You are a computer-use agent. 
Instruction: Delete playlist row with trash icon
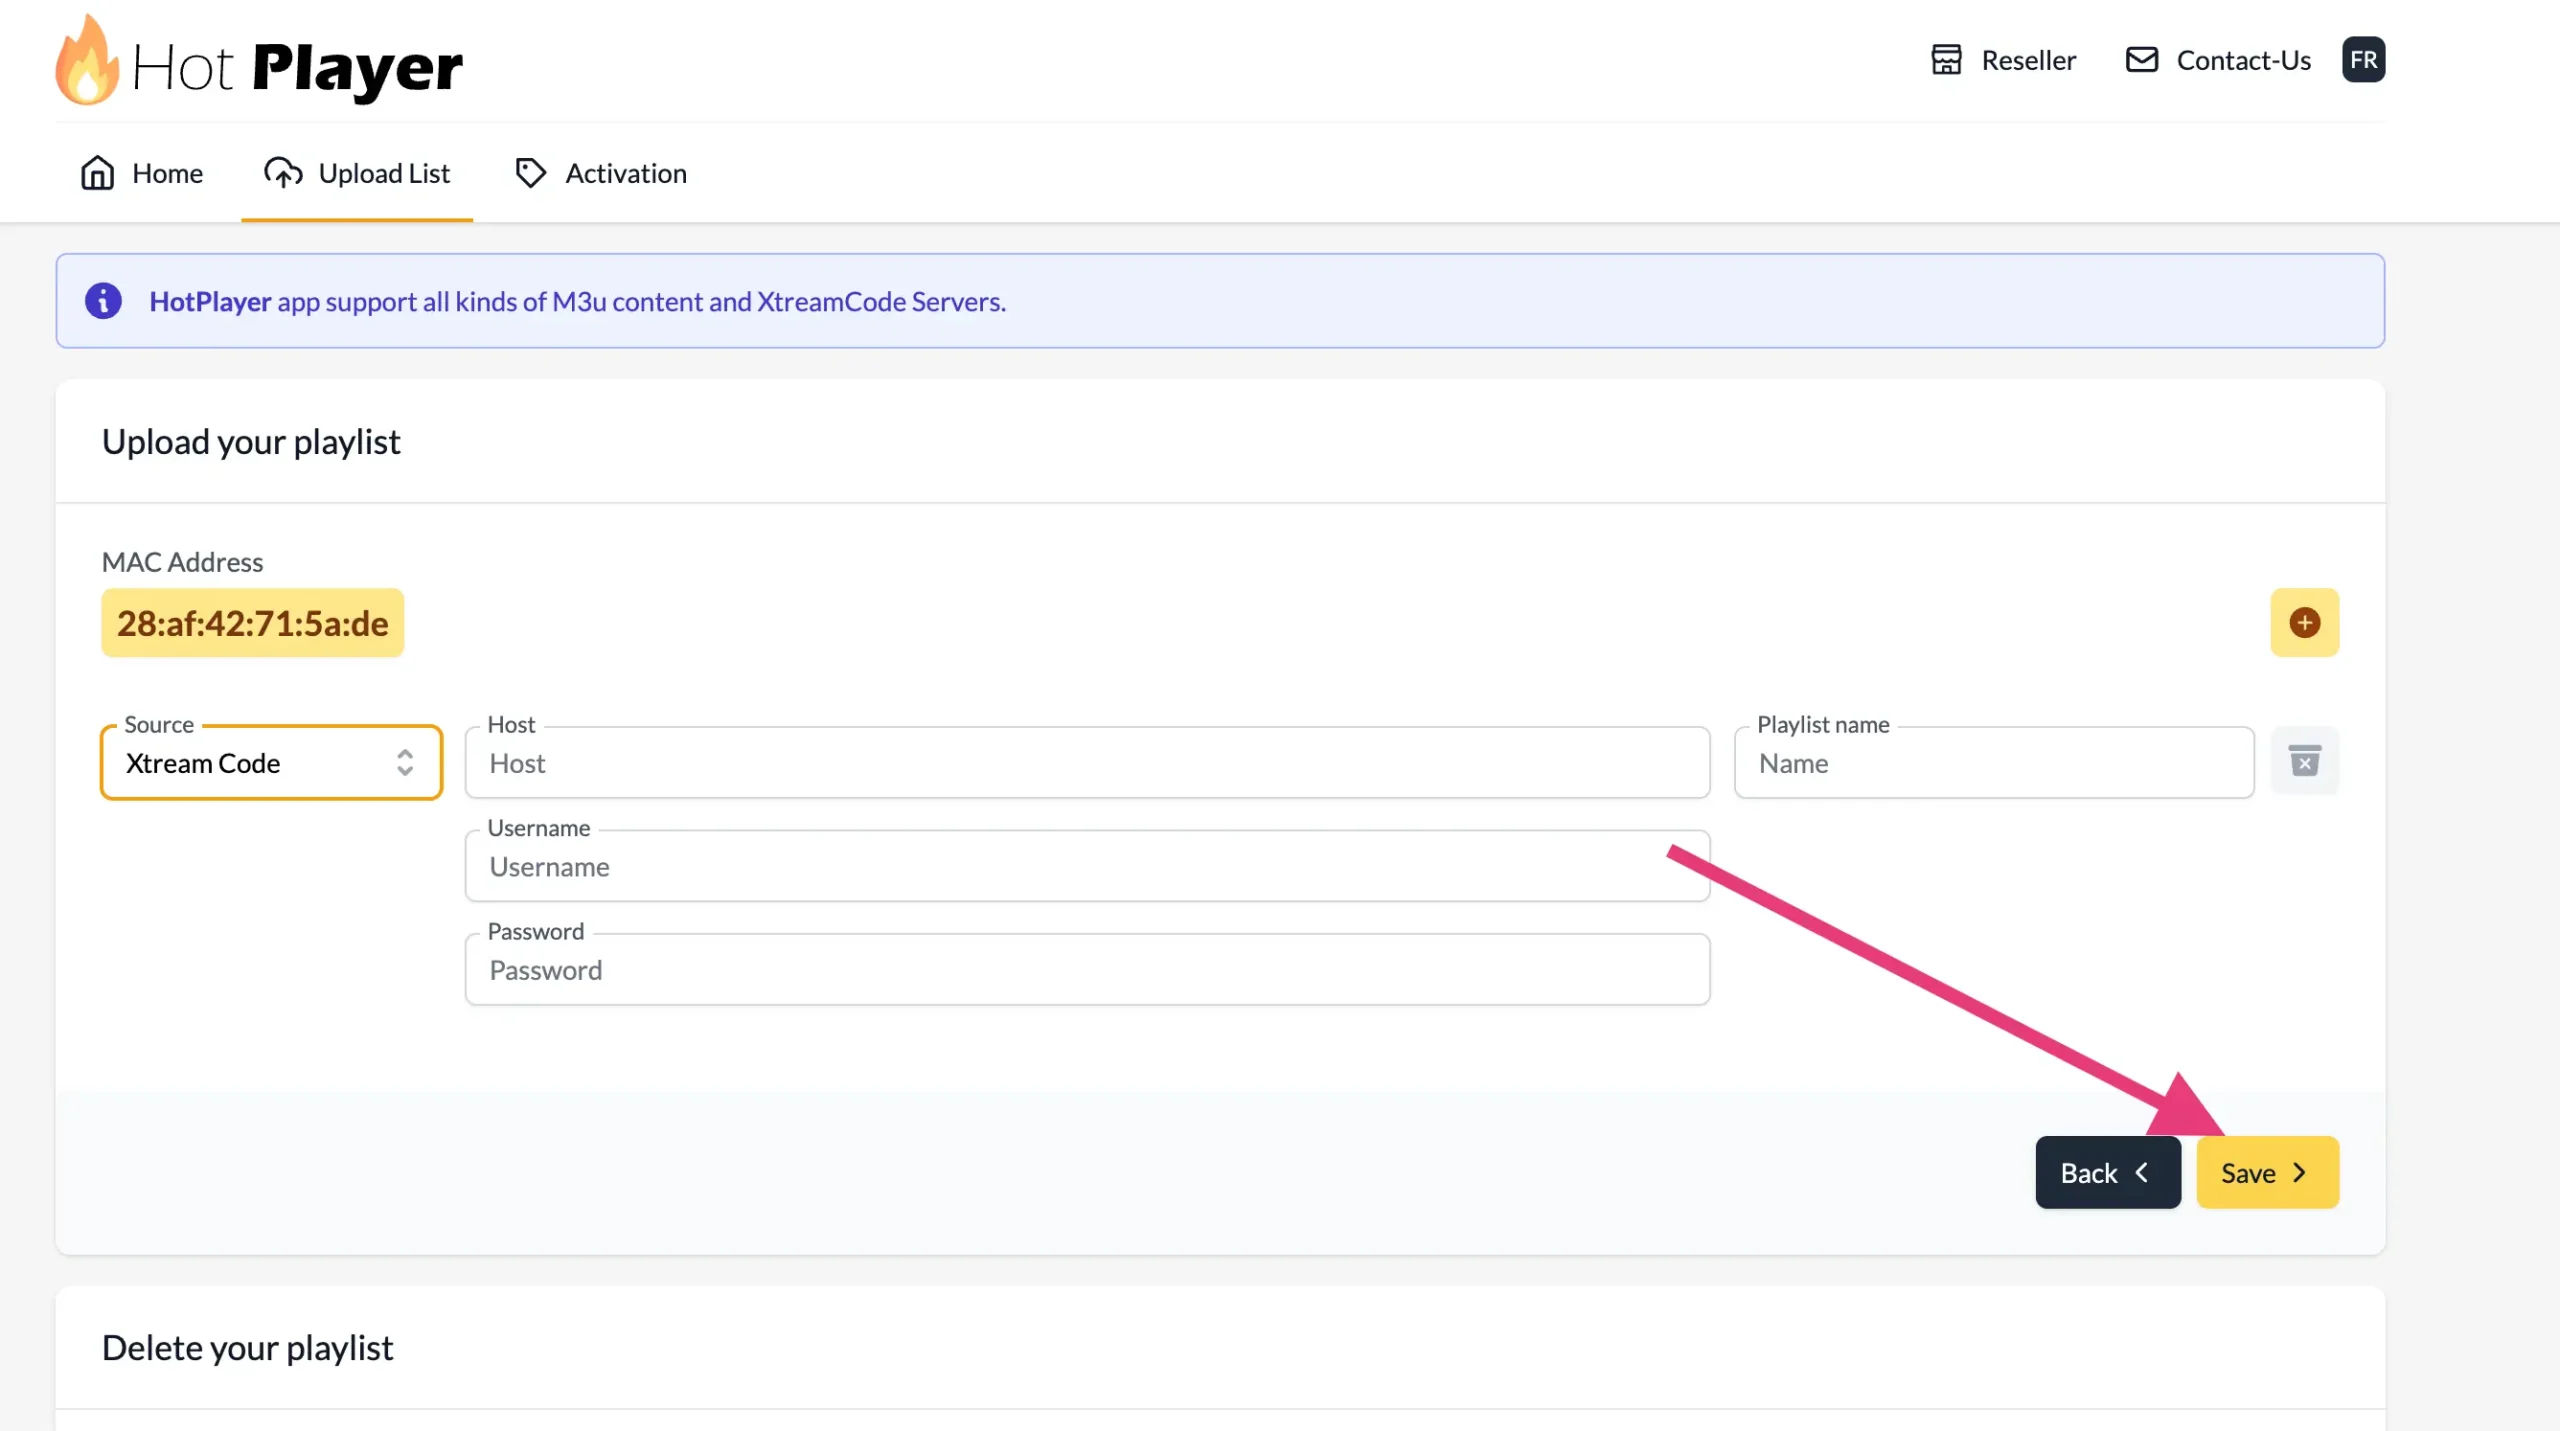pyautogui.click(x=2304, y=762)
